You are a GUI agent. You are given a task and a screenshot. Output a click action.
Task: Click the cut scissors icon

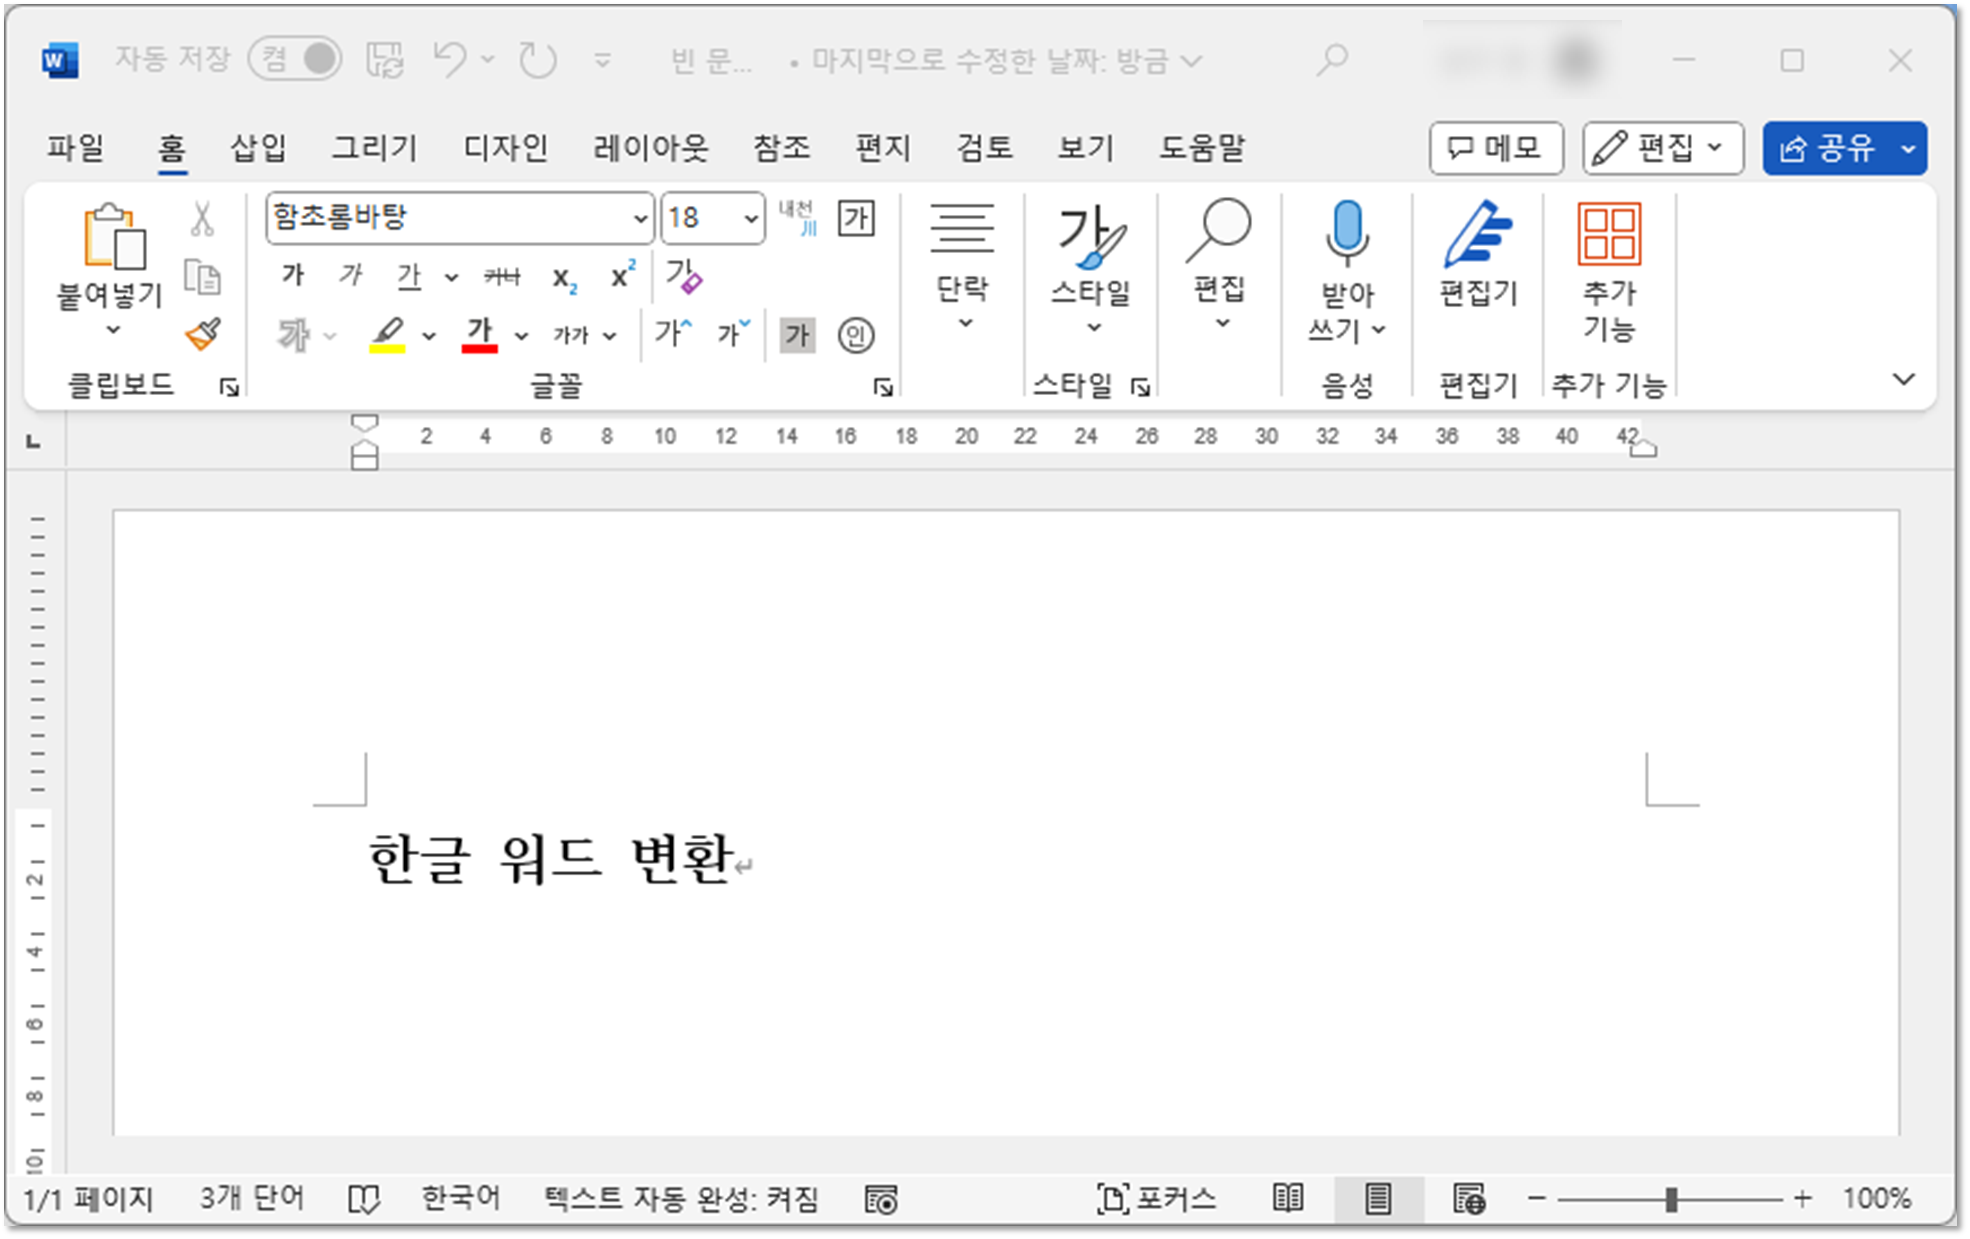click(202, 219)
